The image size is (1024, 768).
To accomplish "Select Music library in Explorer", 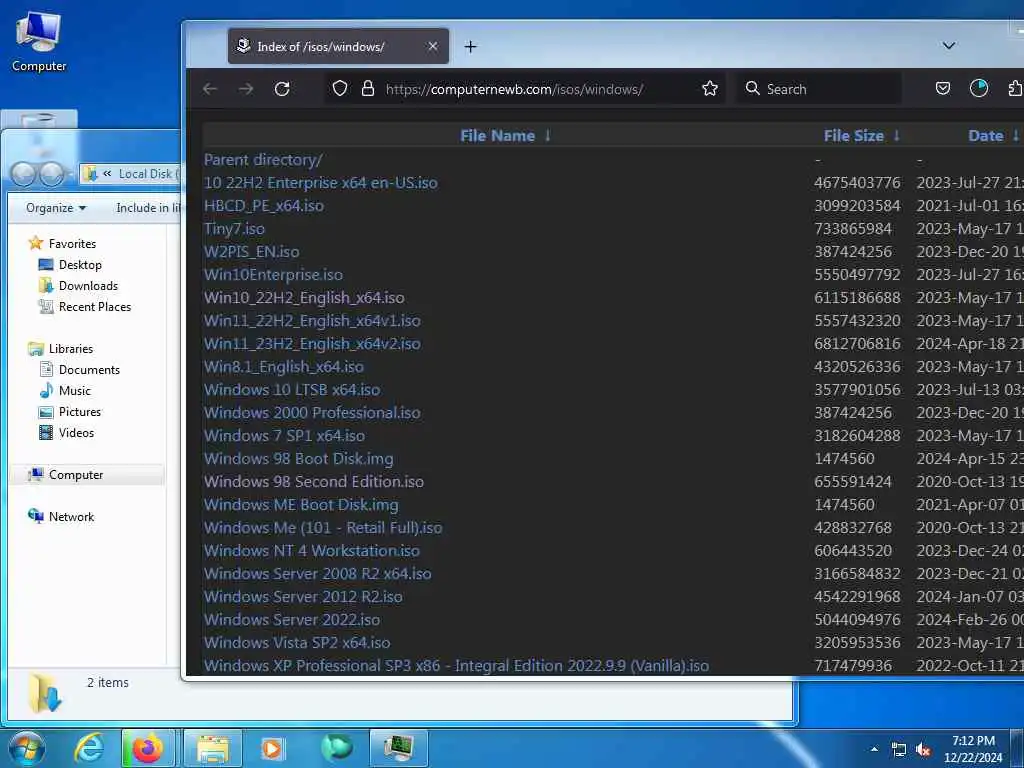I will (65, 391).
